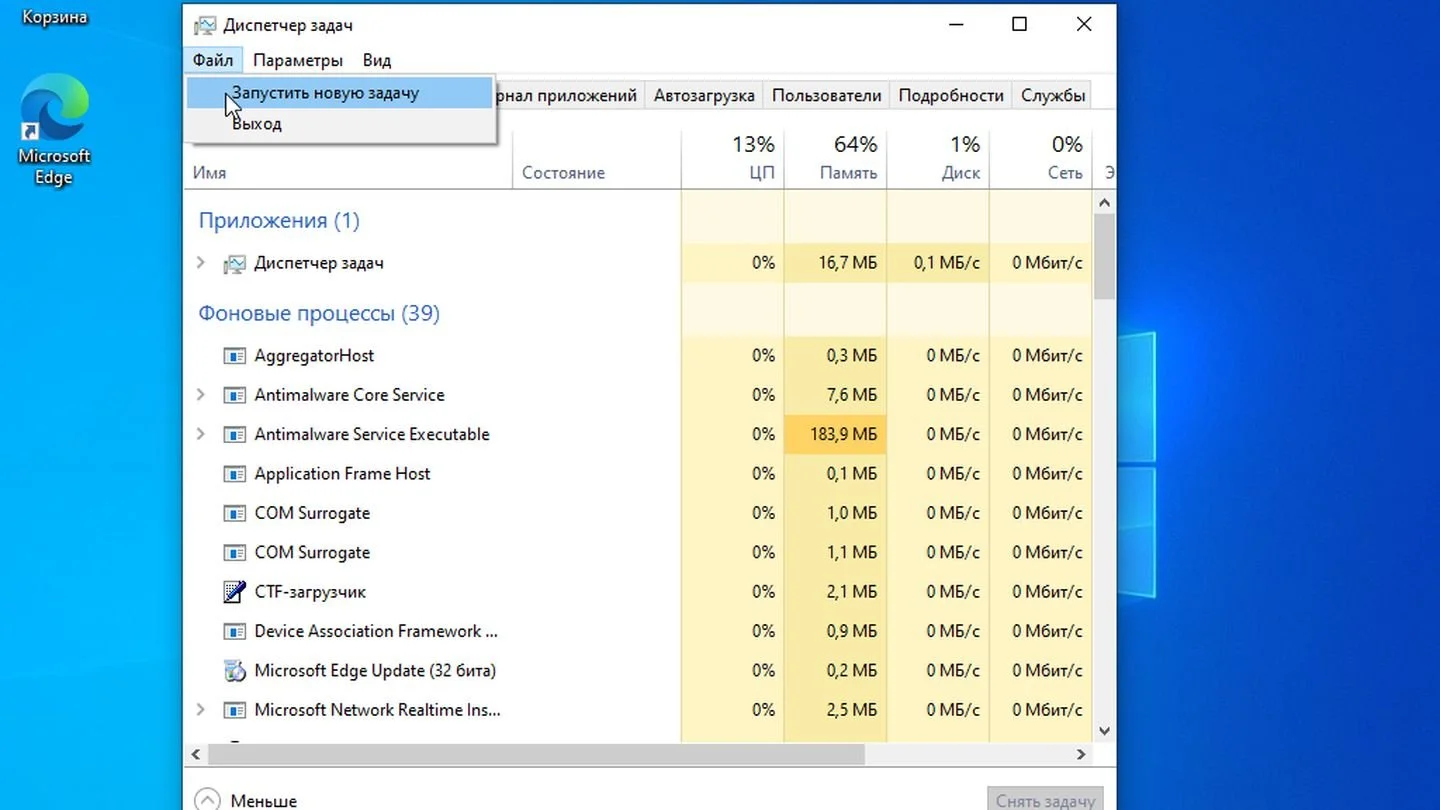Click Device Association Framework icon
The width and height of the screenshot is (1440, 810).
pos(234,632)
